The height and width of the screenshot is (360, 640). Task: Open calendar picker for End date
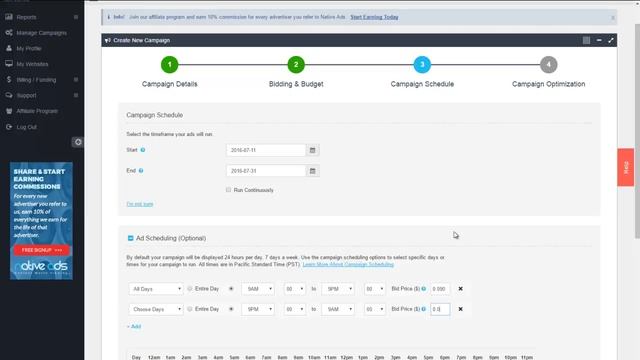312,171
